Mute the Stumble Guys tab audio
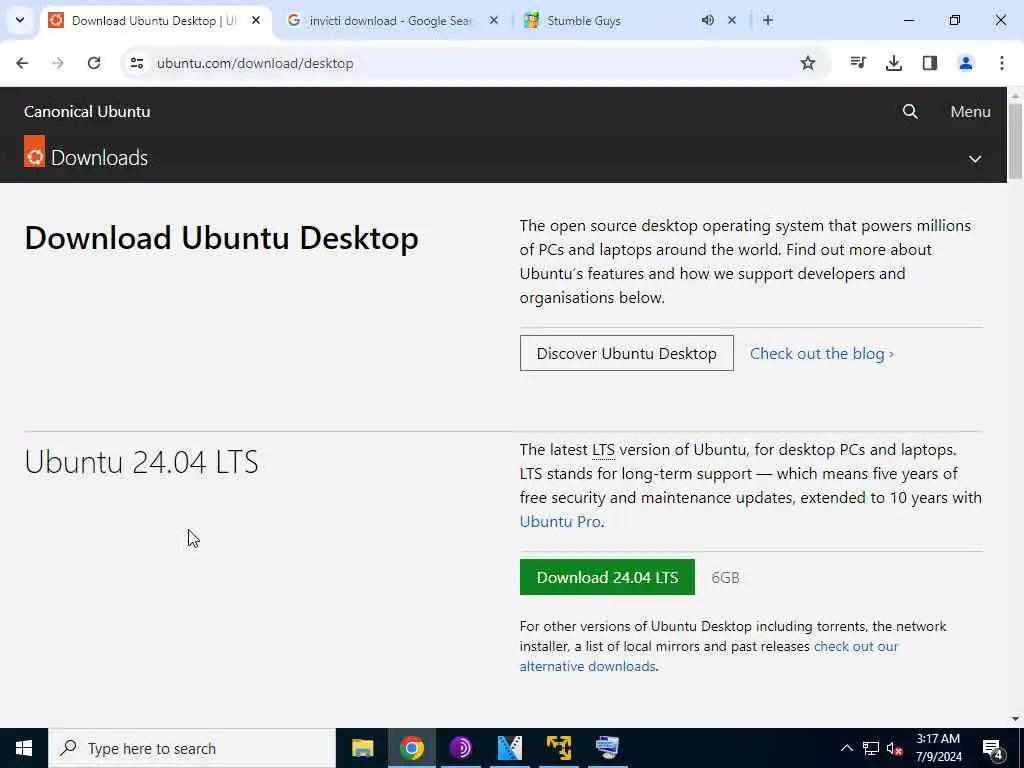1024x768 pixels. (707, 20)
